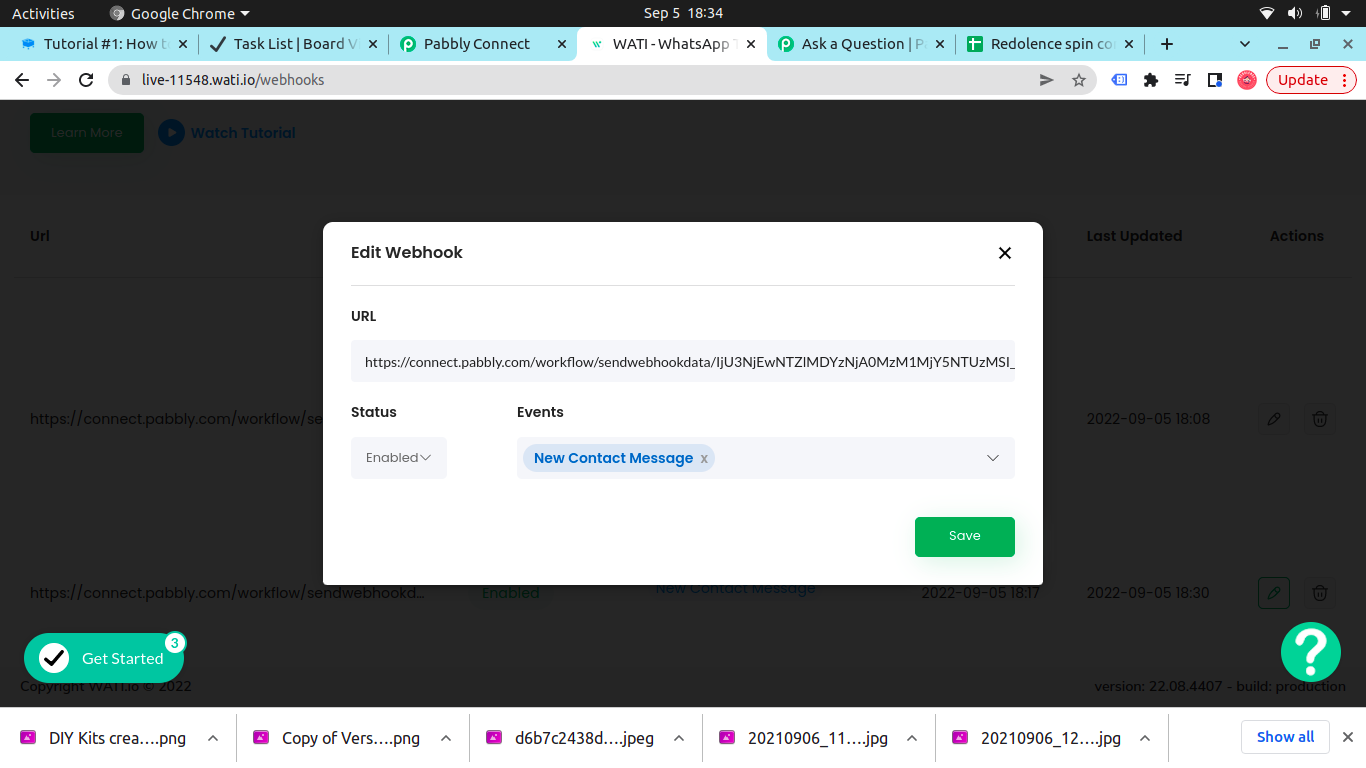Remove the New Contact Message event tag
Image resolution: width=1366 pixels, height=768 pixels.
(x=704, y=458)
